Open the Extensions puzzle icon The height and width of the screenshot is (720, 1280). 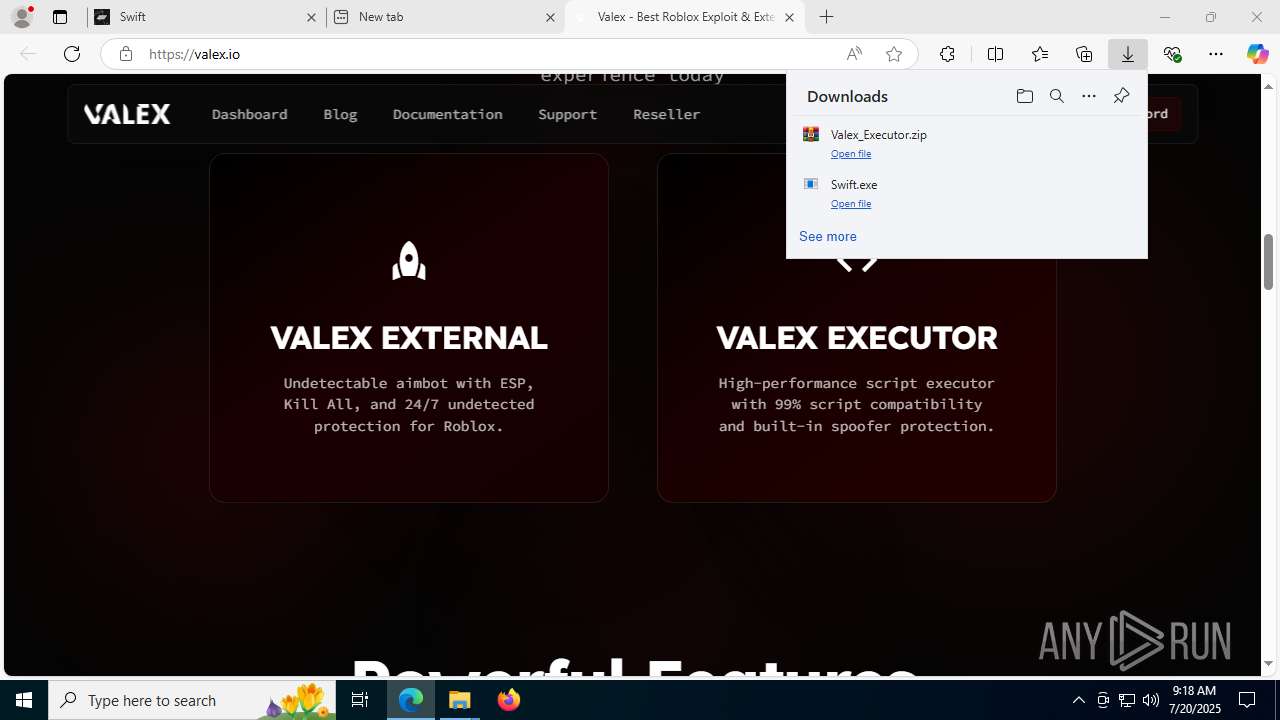pos(947,54)
